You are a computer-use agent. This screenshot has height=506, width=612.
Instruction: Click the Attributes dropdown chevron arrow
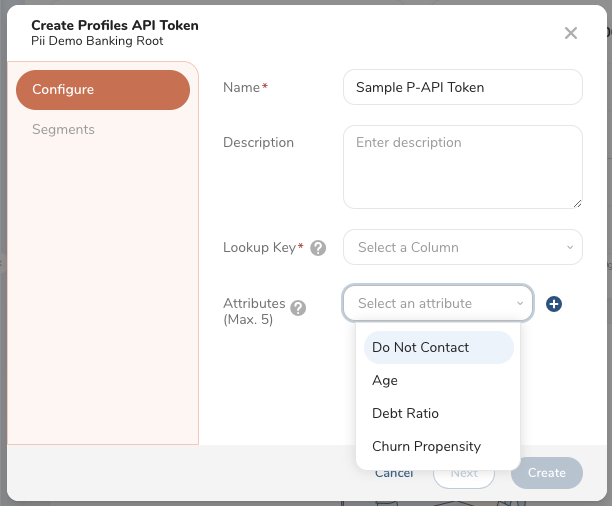520,303
